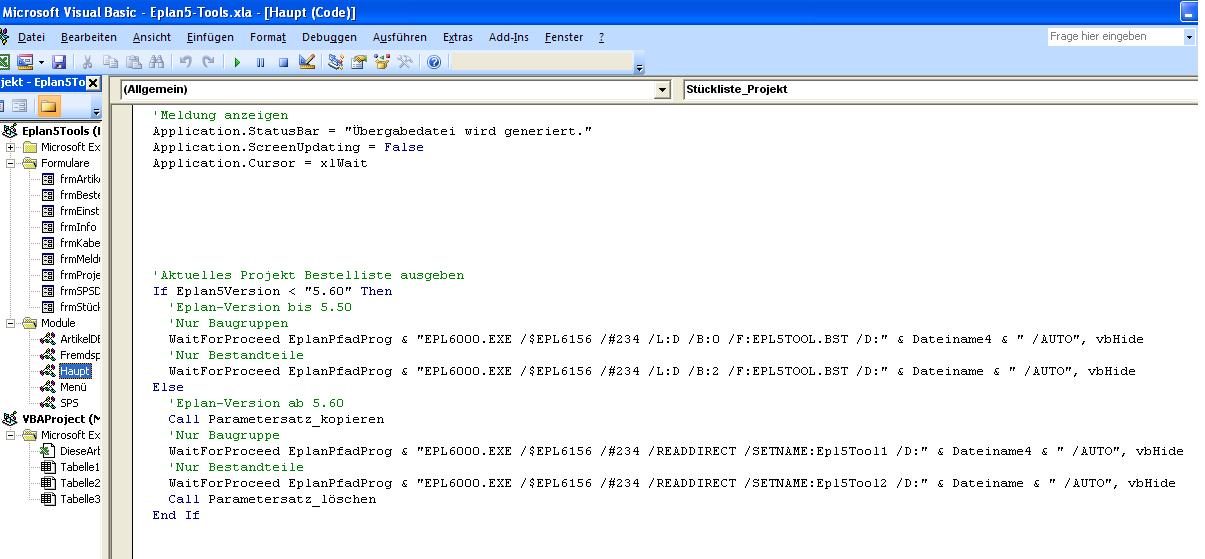The width and height of the screenshot is (1205, 559).
Task: Open the Datei menu
Action: click(31, 37)
